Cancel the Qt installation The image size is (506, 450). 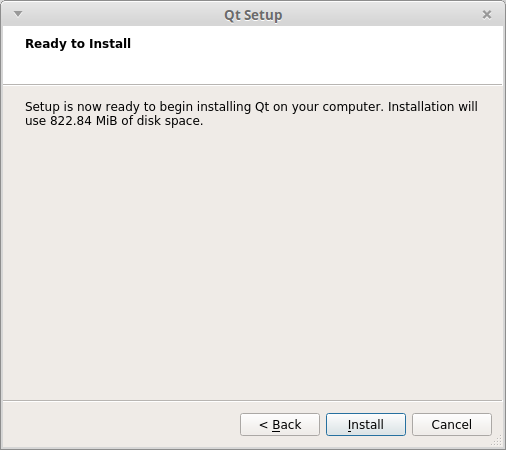452,424
